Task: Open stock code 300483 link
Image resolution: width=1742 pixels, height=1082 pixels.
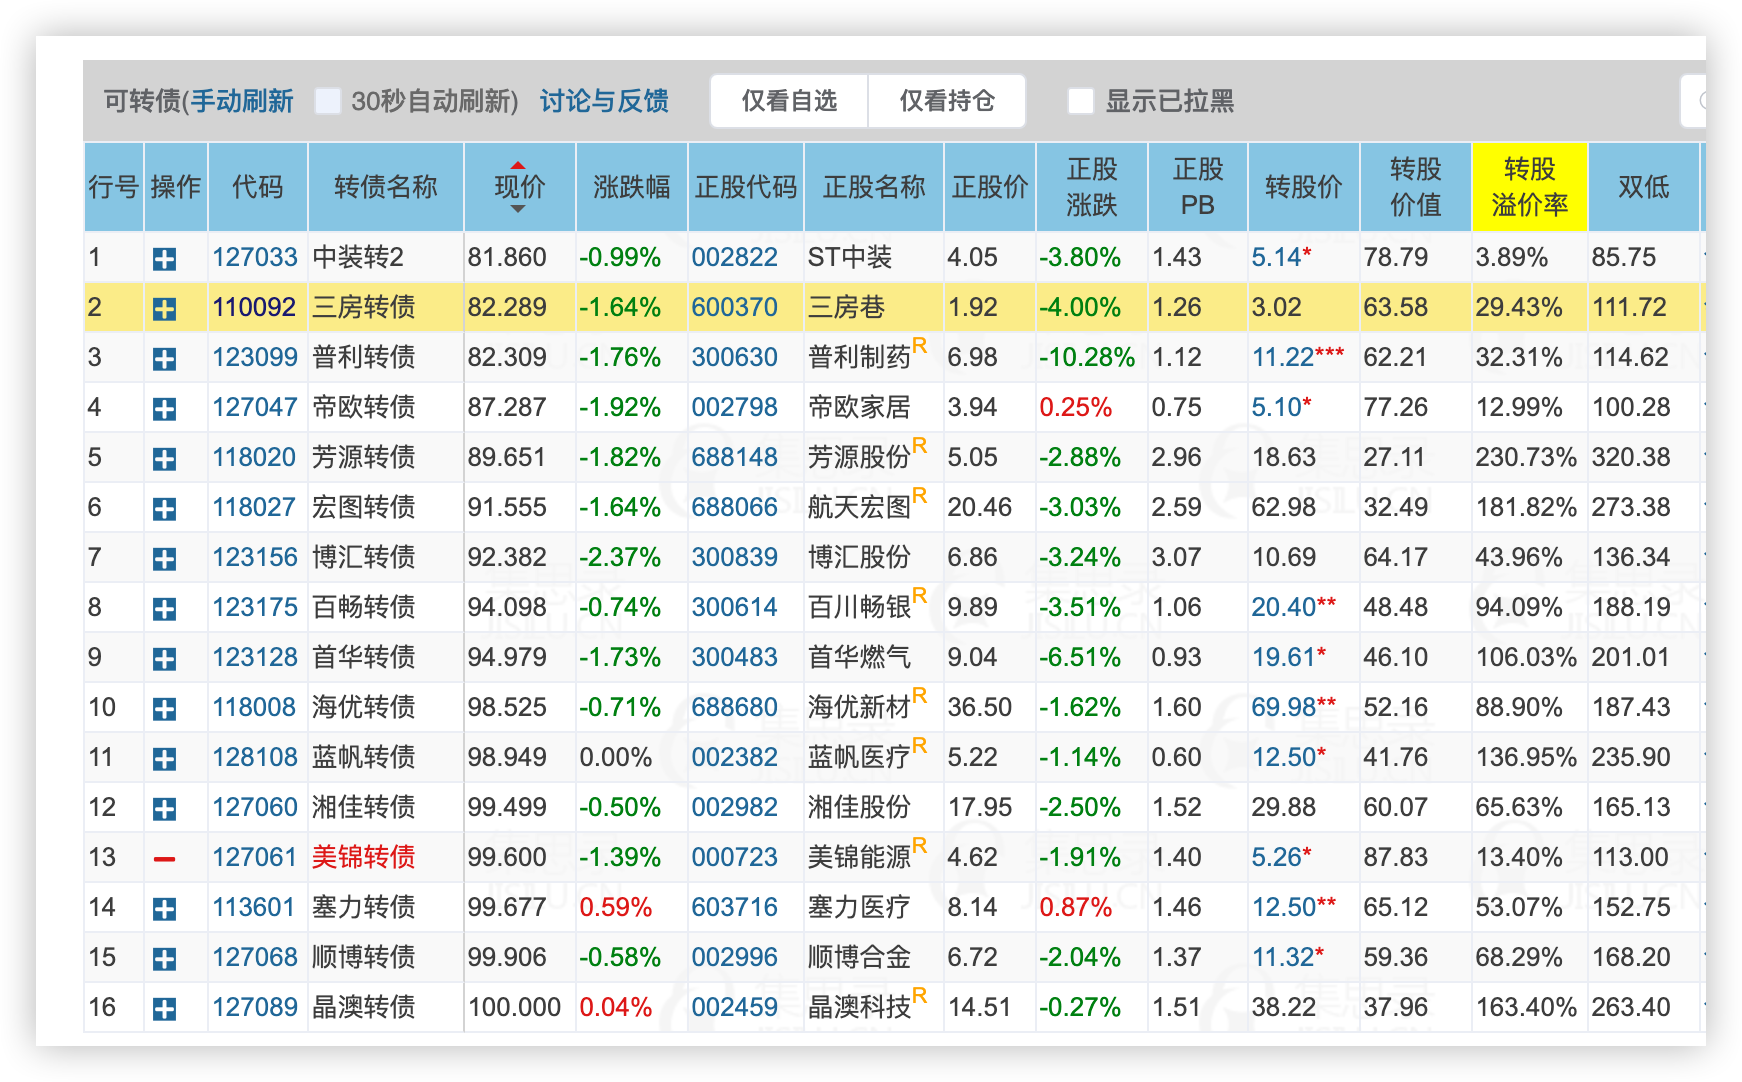Action: (x=734, y=657)
